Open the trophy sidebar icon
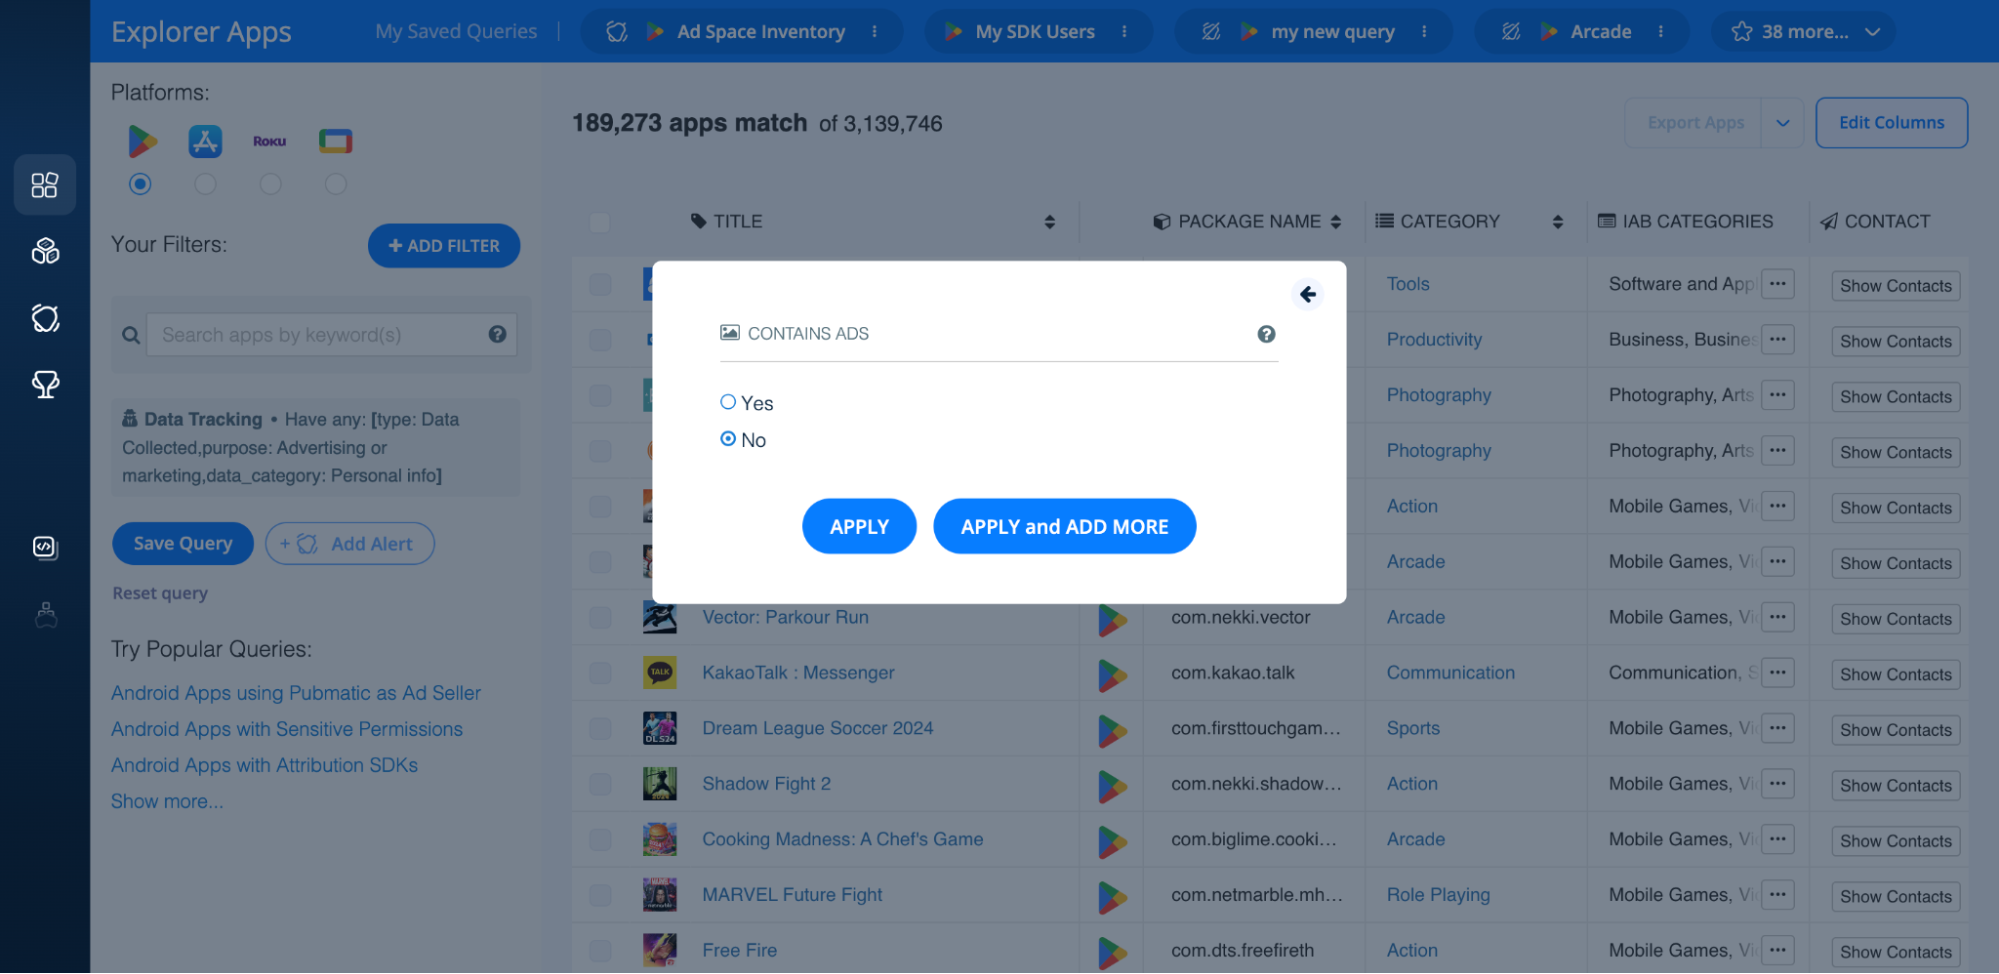This screenshot has width=1999, height=974. (45, 384)
